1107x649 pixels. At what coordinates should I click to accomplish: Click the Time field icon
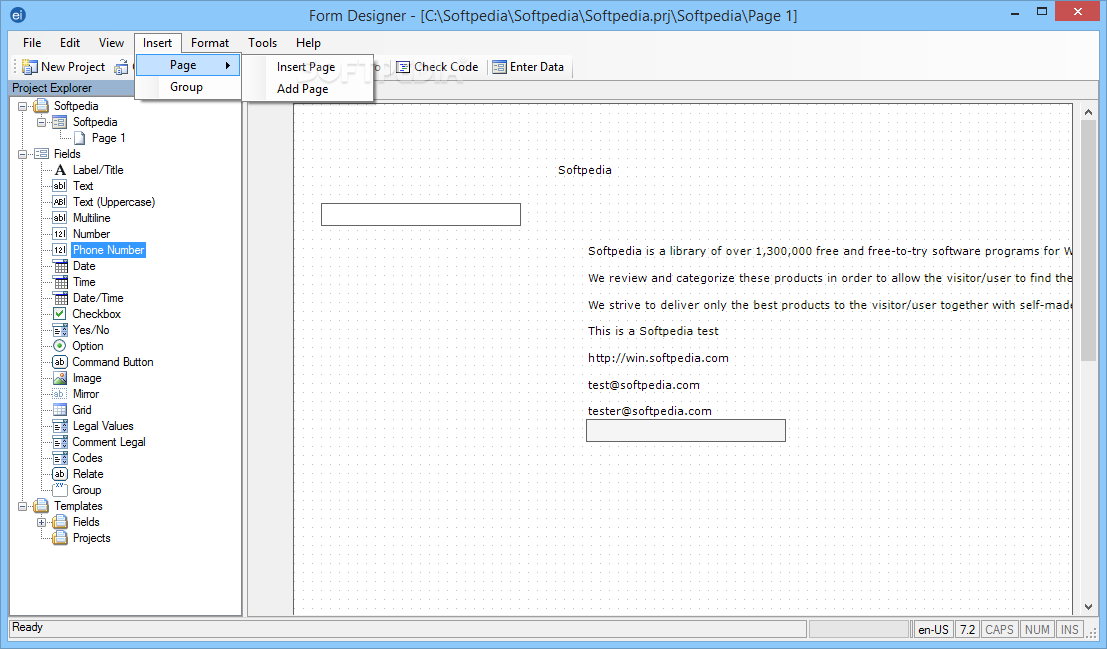point(61,282)
